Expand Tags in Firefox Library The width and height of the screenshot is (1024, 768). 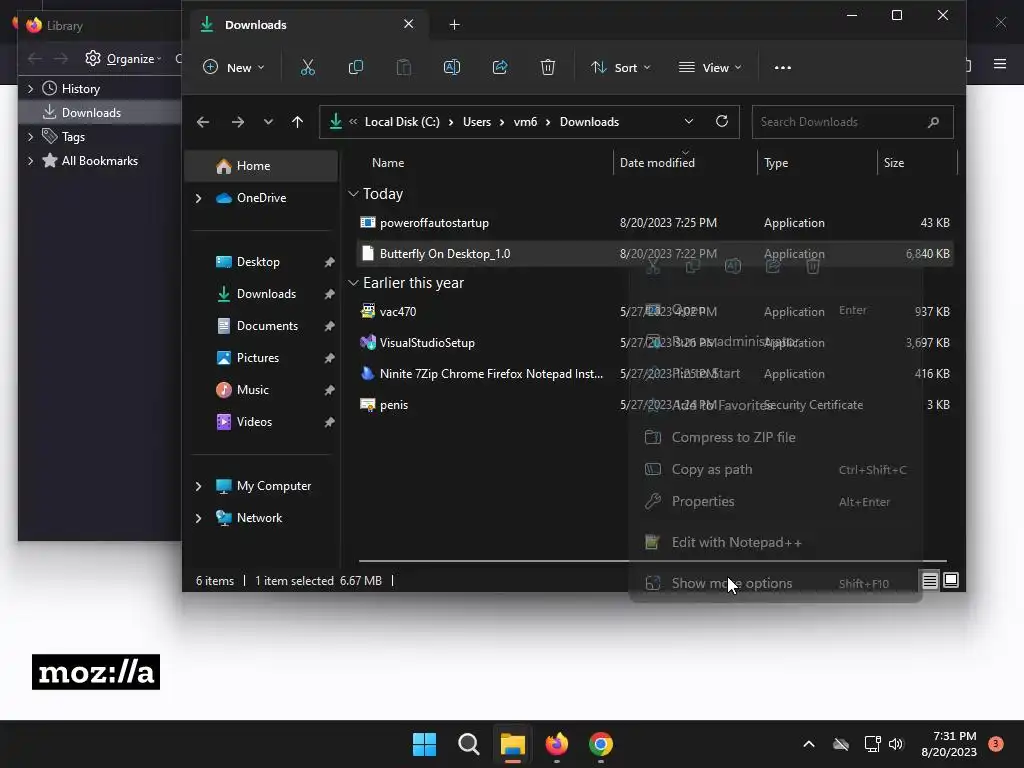(30, 136)
